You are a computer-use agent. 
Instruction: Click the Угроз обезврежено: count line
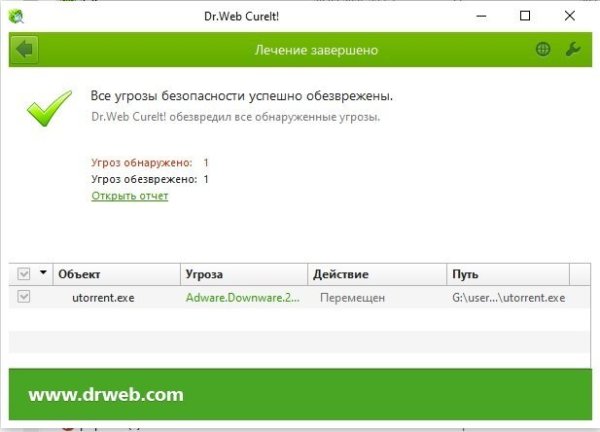[150, 179]
